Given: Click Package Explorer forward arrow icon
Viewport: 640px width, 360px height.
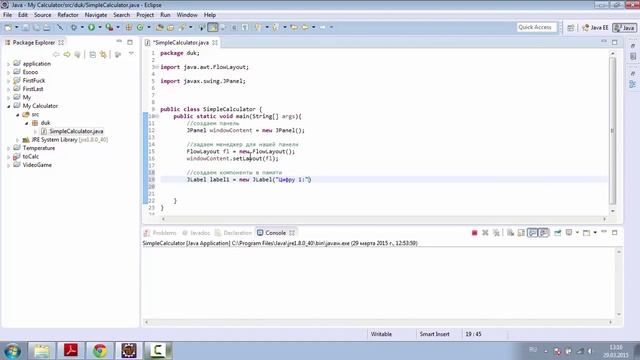Looking at the screenshot, I should 67,54.
